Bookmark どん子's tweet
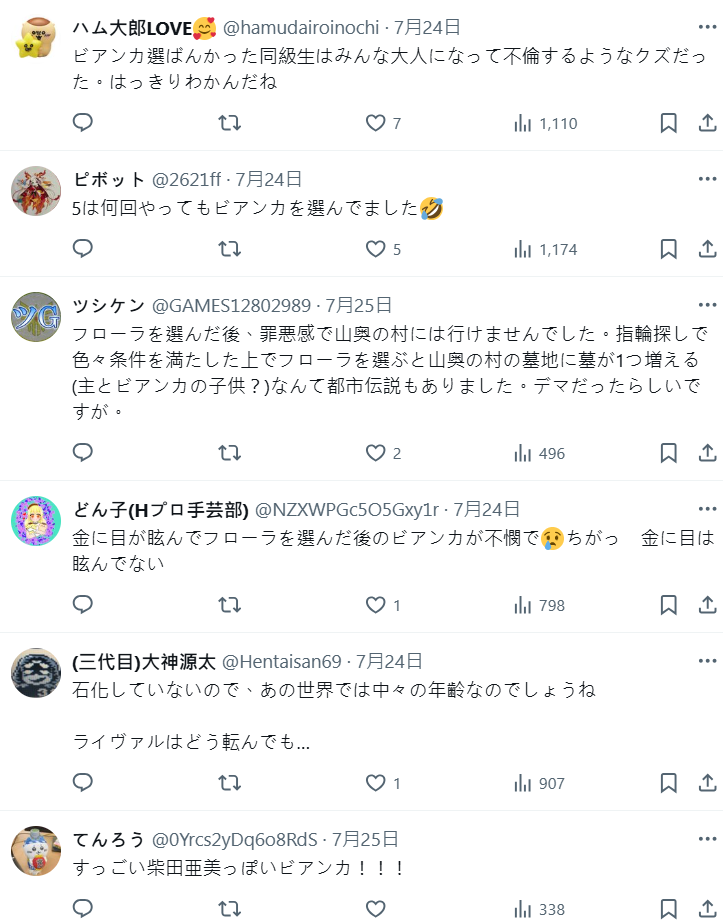Viewport: 723px width, 924px height. tap(669, 605)
